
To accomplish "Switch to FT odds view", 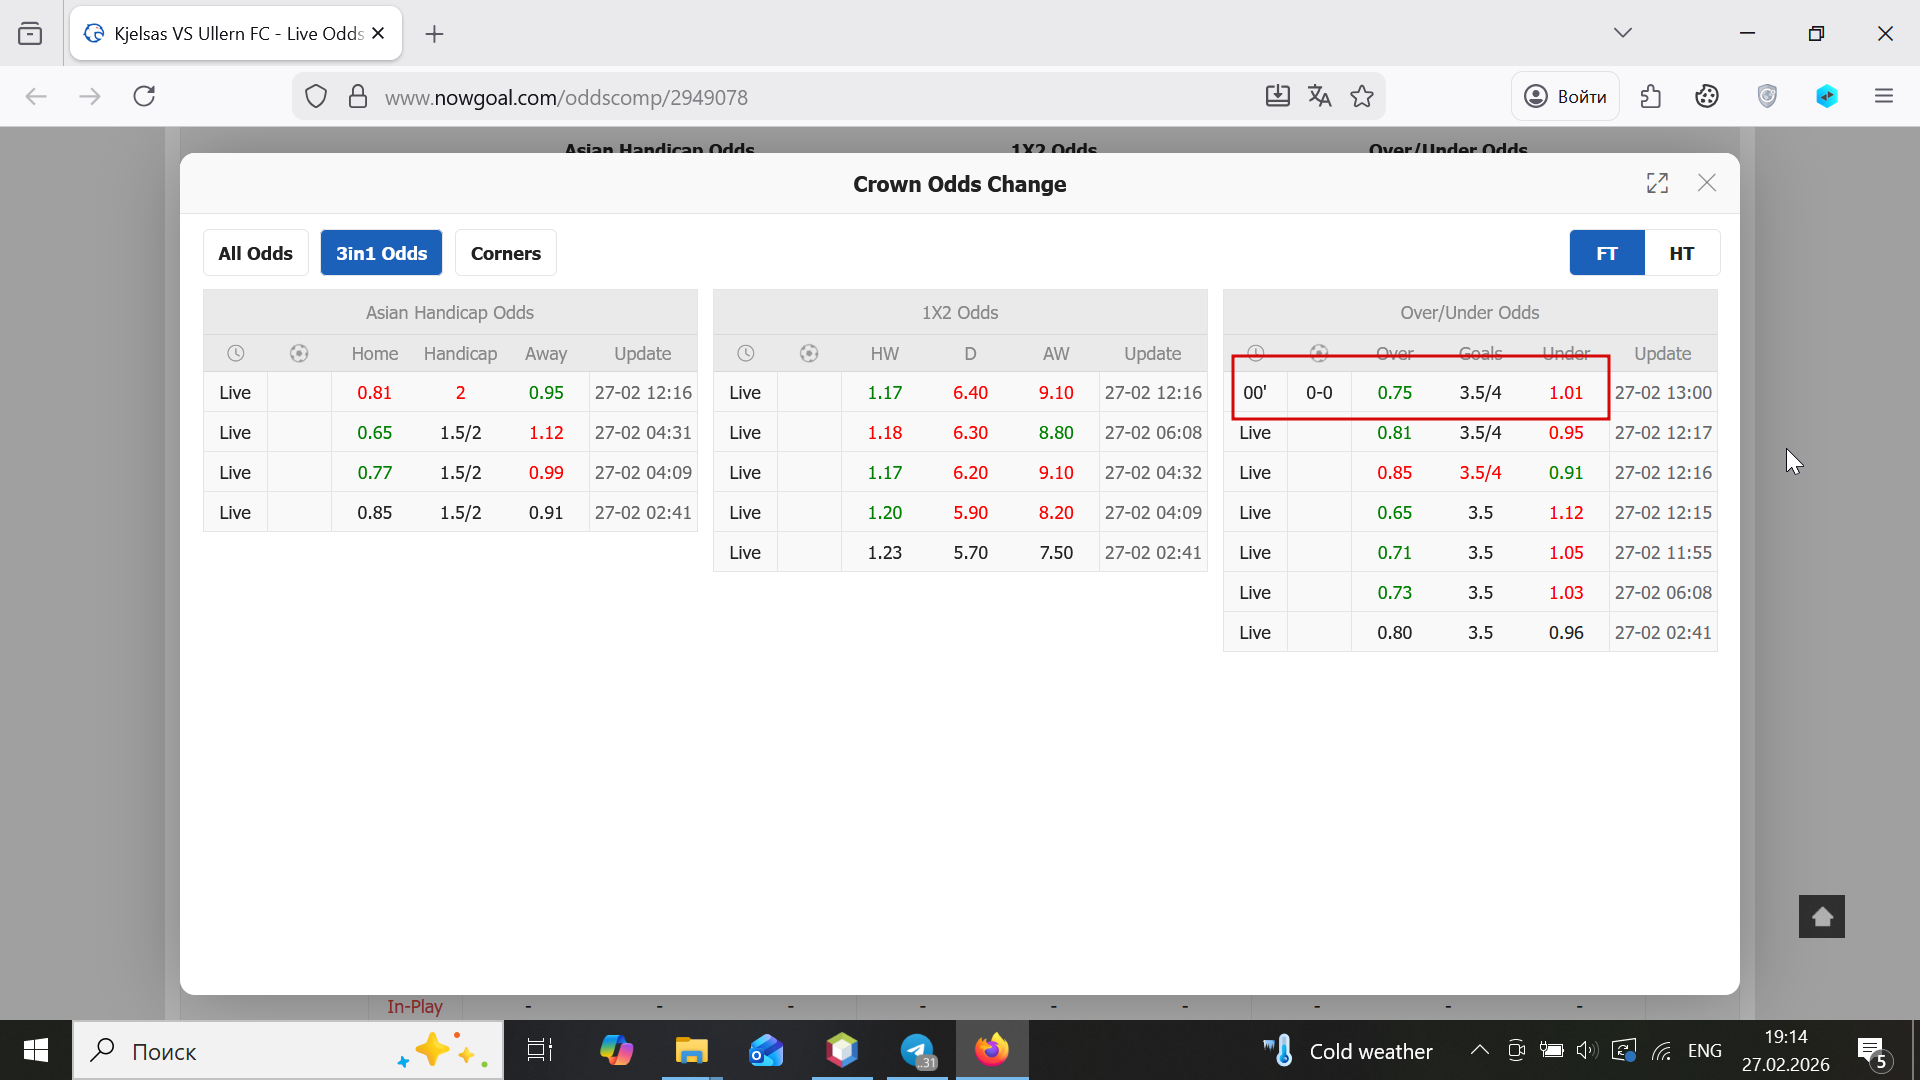I will point(1606,253).
